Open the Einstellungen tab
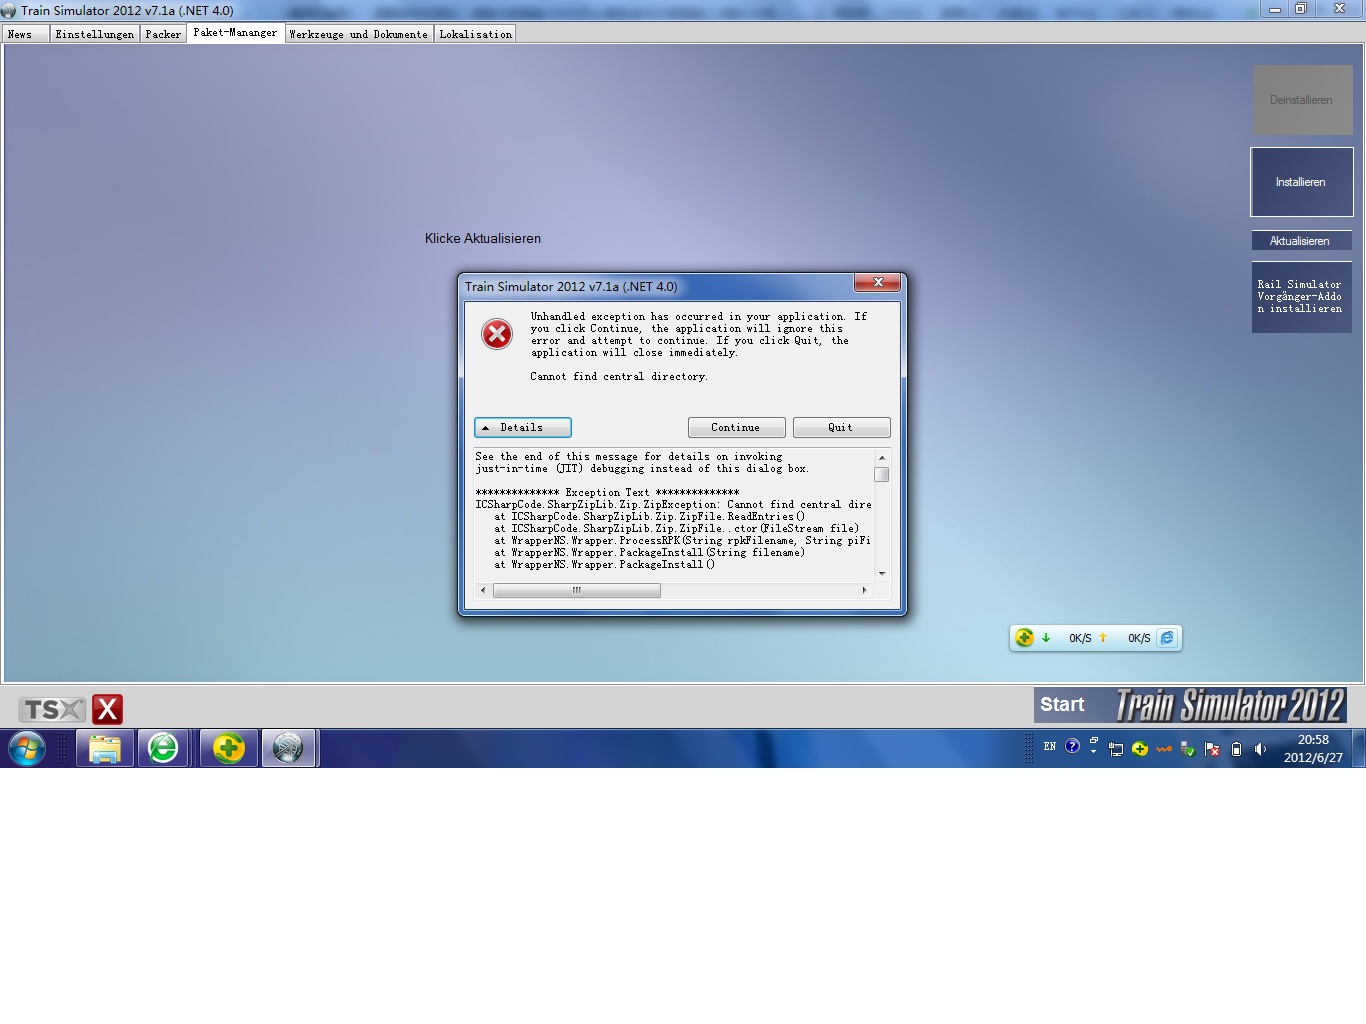 coord(95,34)
